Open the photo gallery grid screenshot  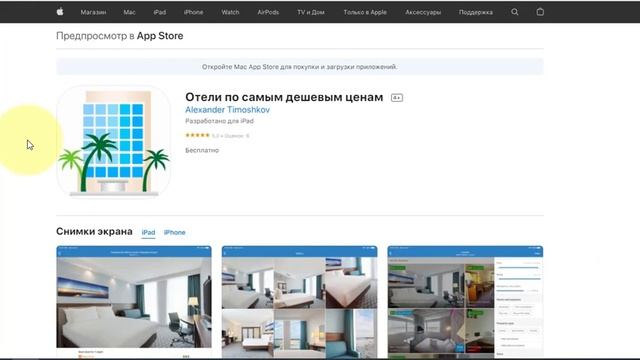(299, 302)
